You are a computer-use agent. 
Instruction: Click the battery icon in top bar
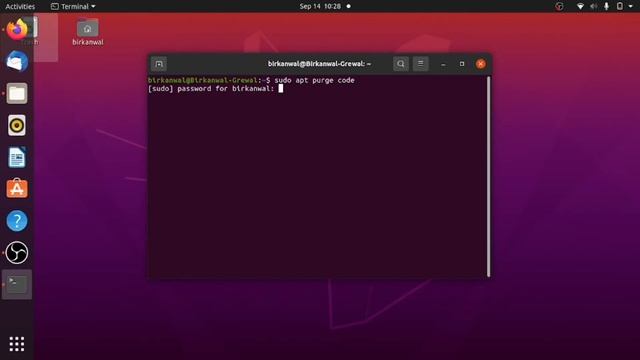pyautogui.click(x=620, y=7)
